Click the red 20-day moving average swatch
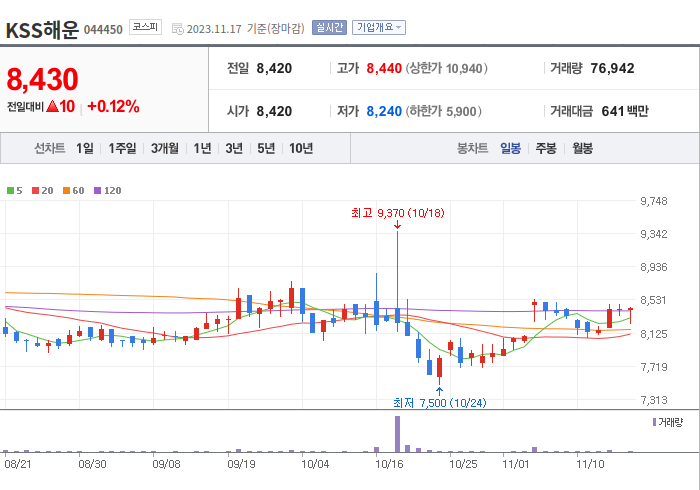The height and width of the screenshot is (490, 700). click(x=36, y=191)
